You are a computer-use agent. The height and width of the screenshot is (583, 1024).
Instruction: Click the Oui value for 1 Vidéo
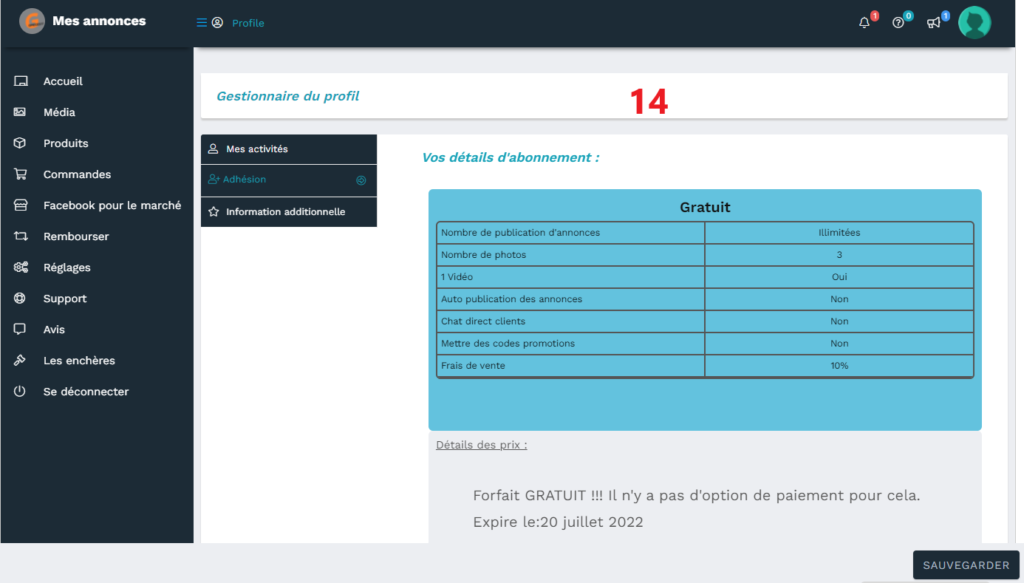839,277
